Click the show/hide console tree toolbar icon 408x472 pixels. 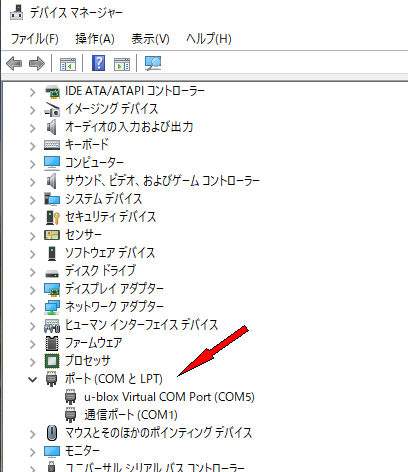pyautogui.click(x=68, y=64)
